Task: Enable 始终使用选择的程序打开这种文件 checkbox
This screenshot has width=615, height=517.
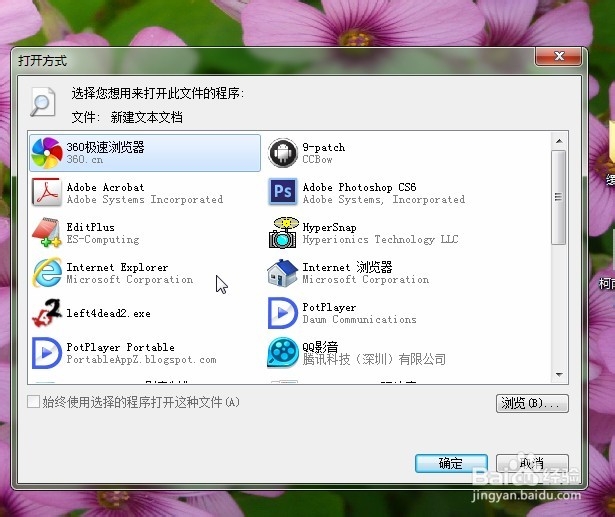Action: click(33, 402)
